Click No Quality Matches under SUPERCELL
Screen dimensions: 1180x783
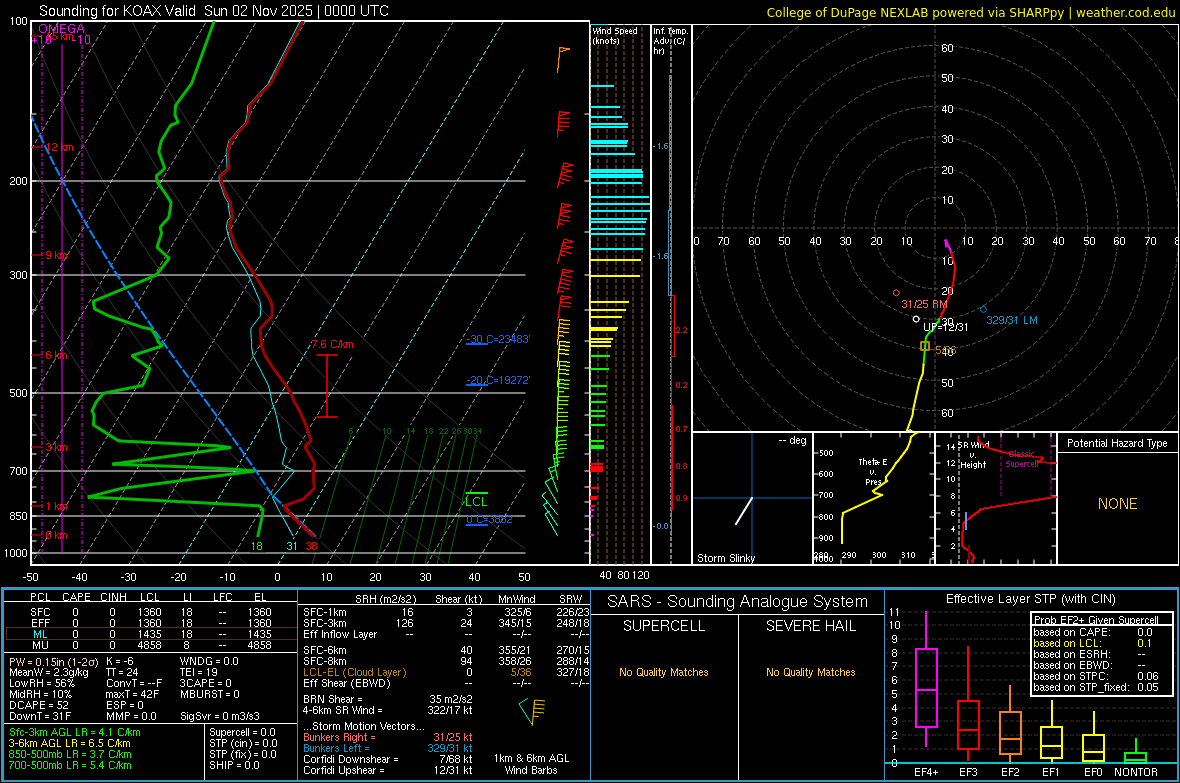pos(664,672)
